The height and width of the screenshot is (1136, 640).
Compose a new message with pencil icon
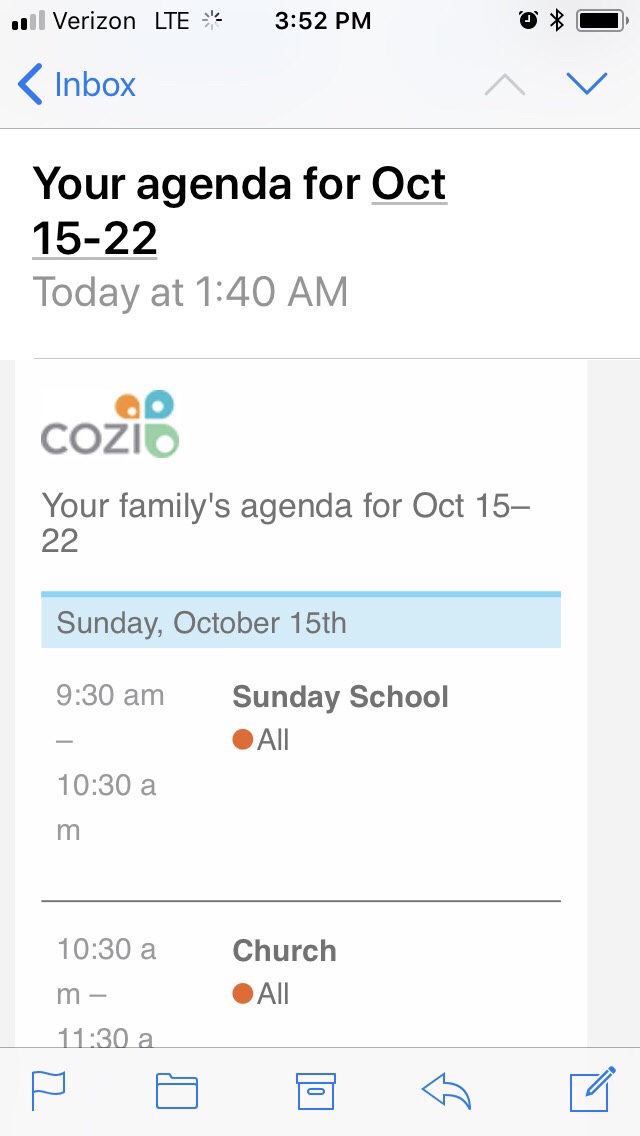click(x=591, y=1091)
